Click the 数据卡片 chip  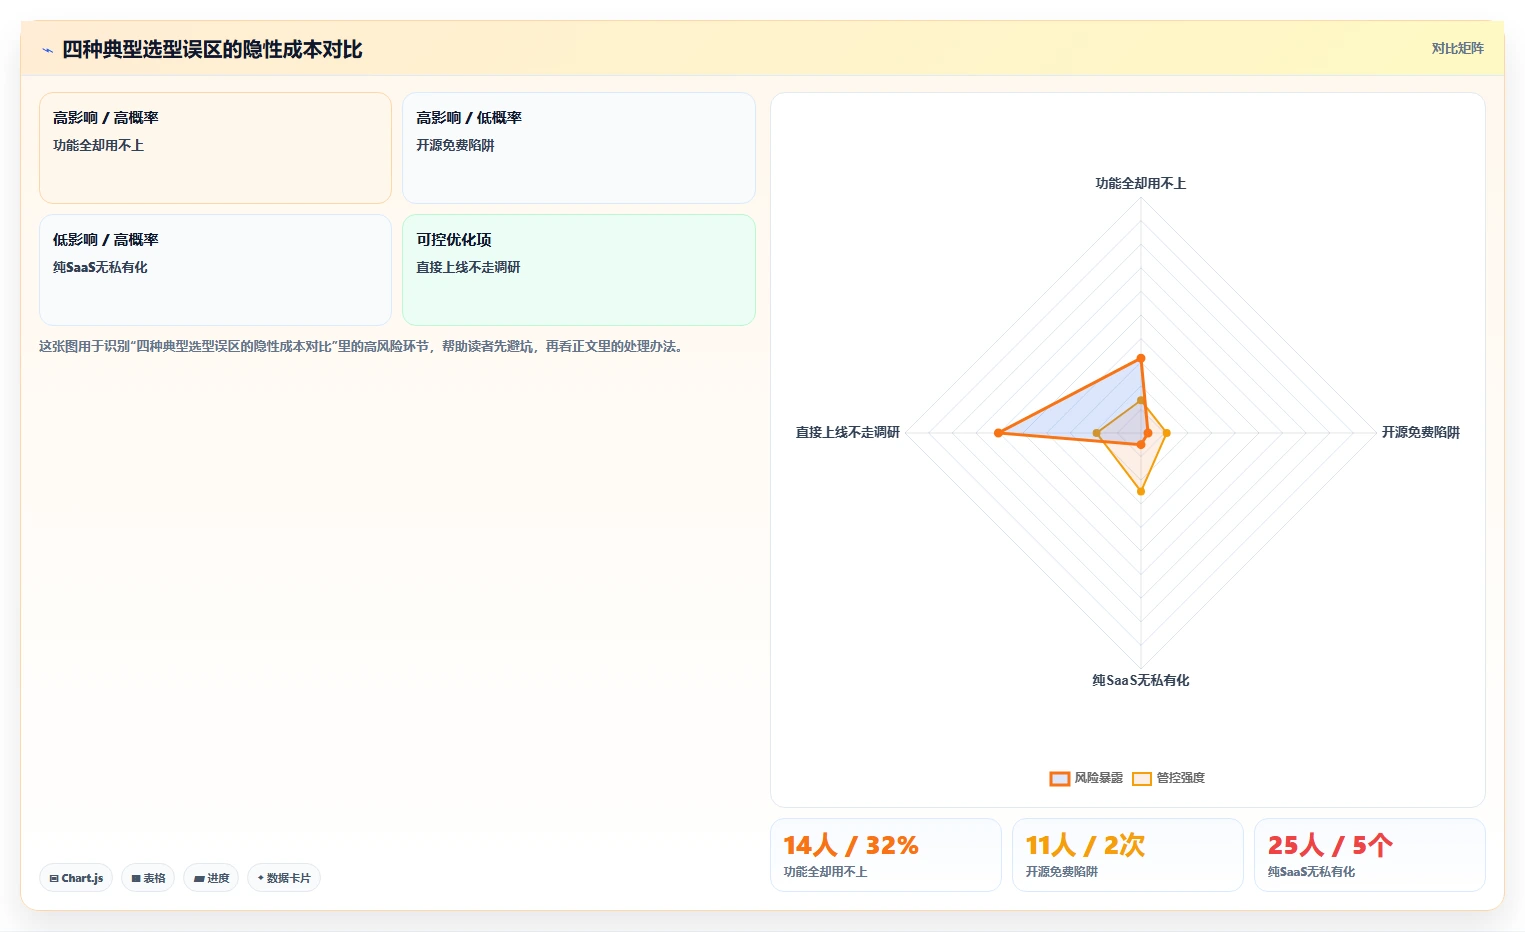pyautogui.click(x=284, y=878)
